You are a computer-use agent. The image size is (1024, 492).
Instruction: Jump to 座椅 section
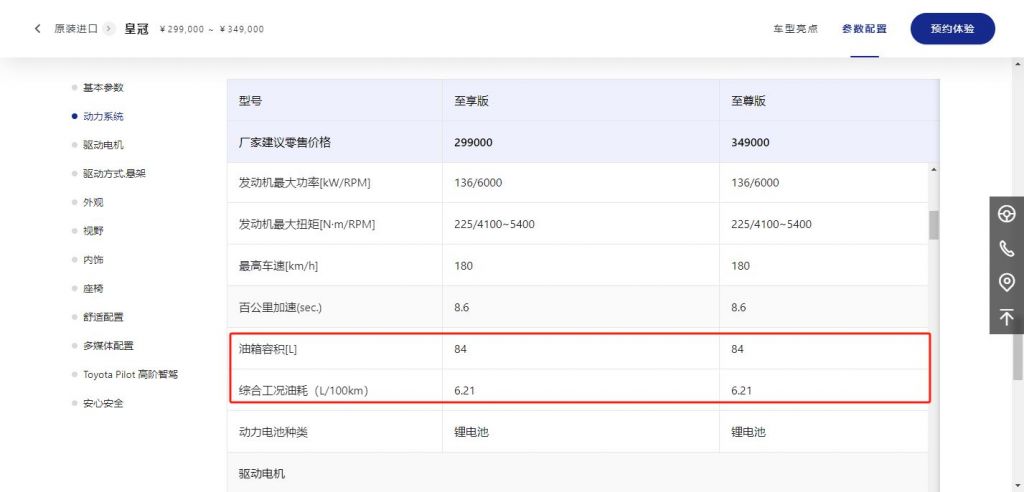tap(93, 289)
